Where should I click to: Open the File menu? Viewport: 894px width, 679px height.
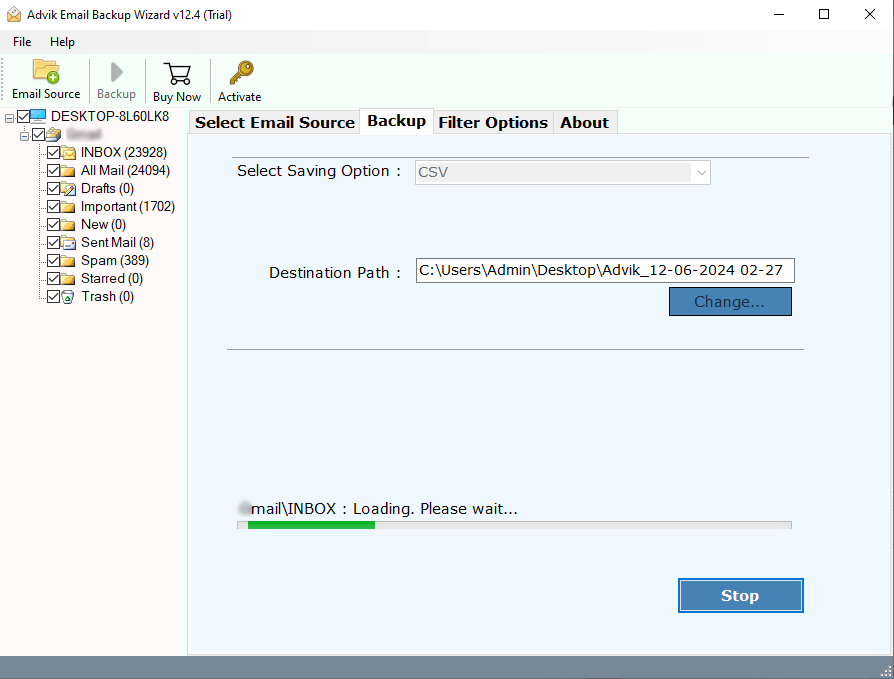click(x=22, y=42)
